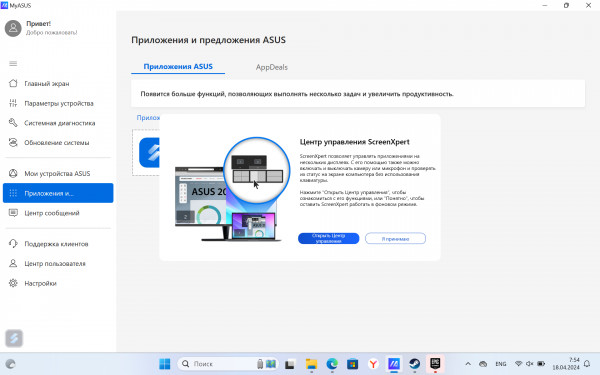Click Открыть Центр управления button

[x=328, y=238]
